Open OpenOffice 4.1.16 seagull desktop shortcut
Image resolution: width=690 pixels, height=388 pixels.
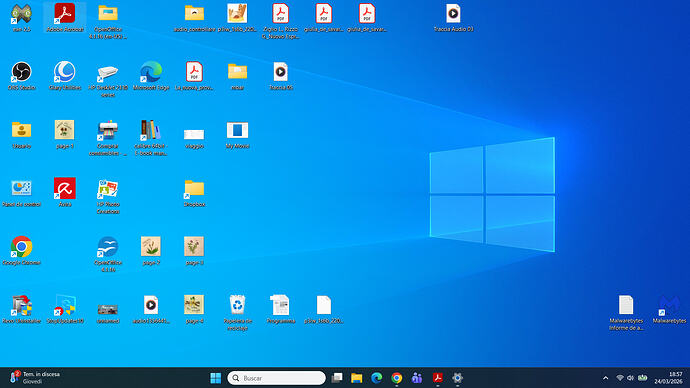108,254
